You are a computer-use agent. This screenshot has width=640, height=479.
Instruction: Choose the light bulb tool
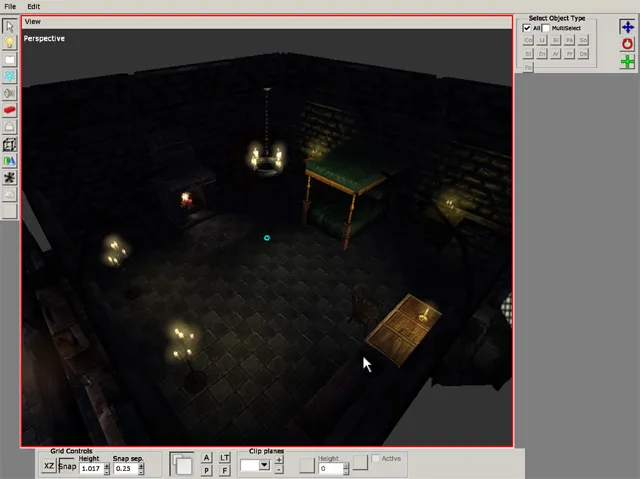pyautogui.click(x=9, y=43)
